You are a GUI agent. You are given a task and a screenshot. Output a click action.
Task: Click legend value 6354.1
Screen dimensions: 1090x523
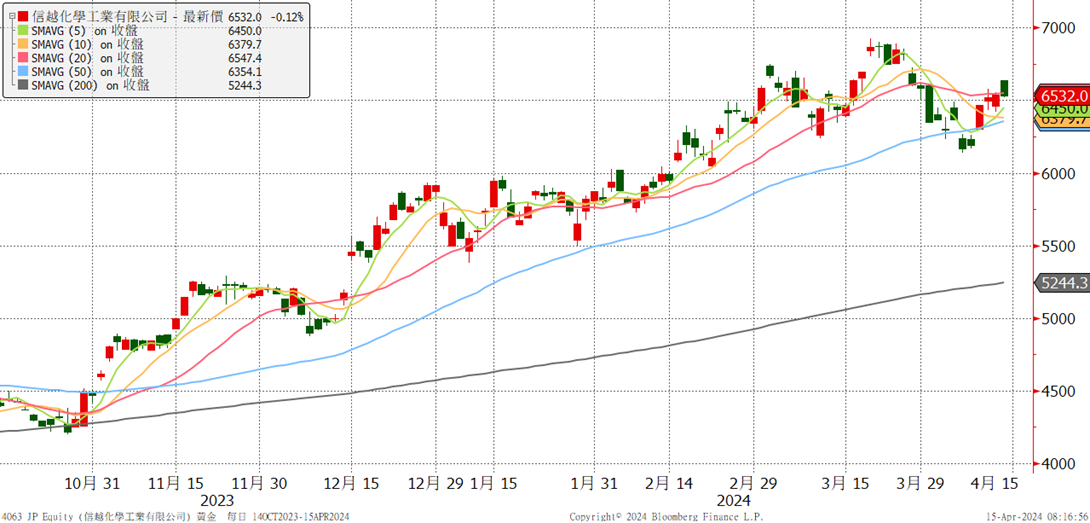(x=247, y=72)
